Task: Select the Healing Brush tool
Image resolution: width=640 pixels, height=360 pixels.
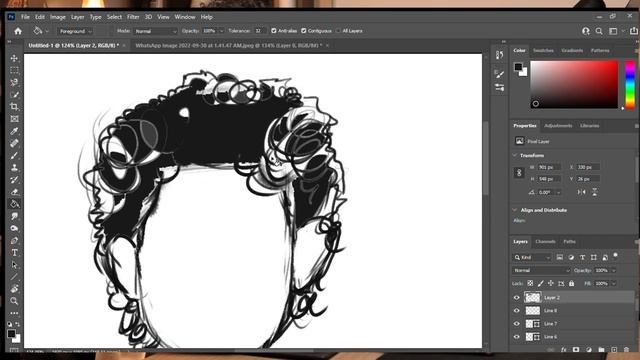Action: coord(14,143)
